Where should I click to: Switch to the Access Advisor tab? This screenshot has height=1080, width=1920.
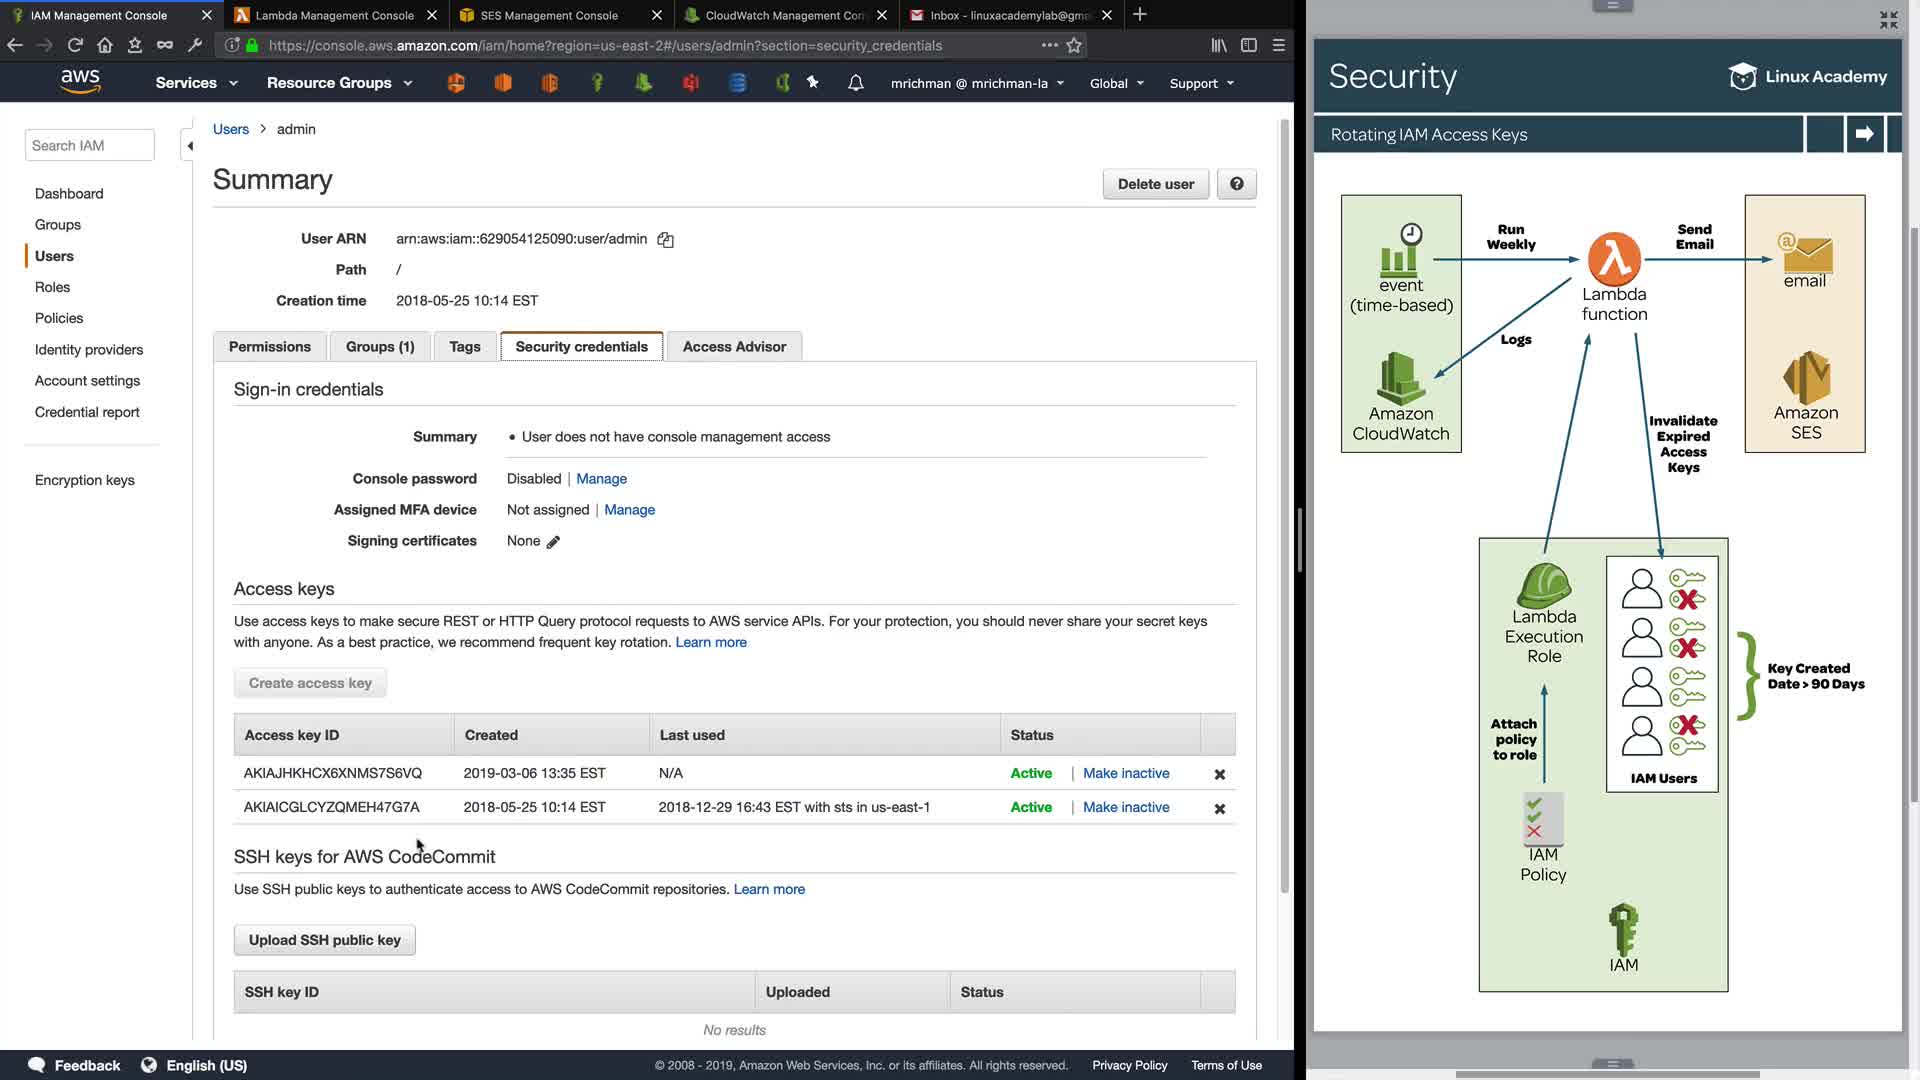tap(734, 347)
